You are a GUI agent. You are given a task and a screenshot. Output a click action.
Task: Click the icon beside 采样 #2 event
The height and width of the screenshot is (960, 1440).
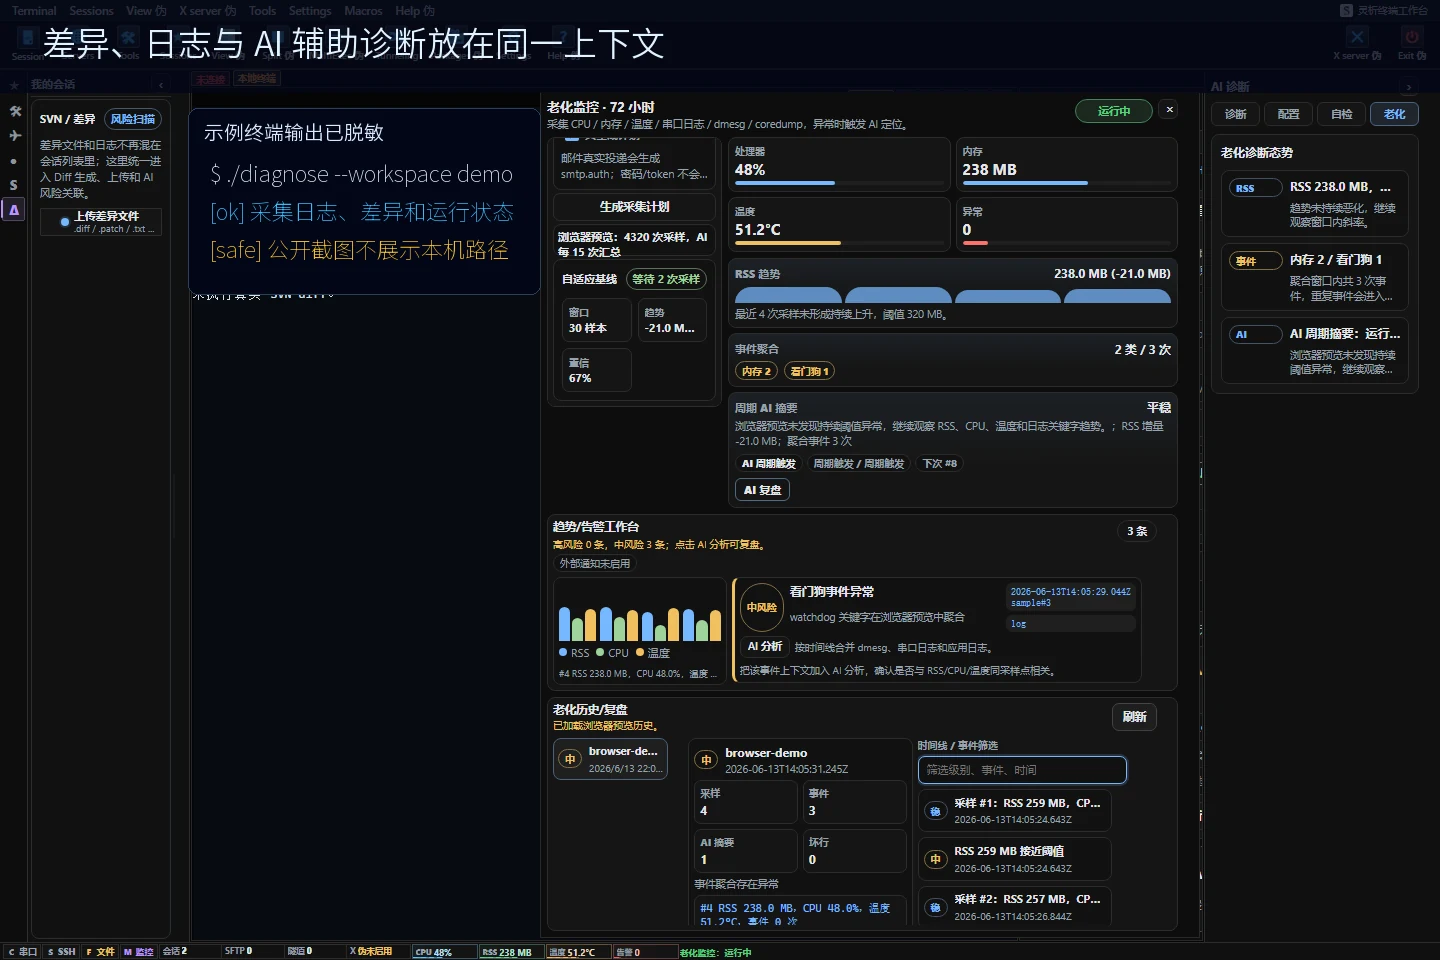(935, 907)
